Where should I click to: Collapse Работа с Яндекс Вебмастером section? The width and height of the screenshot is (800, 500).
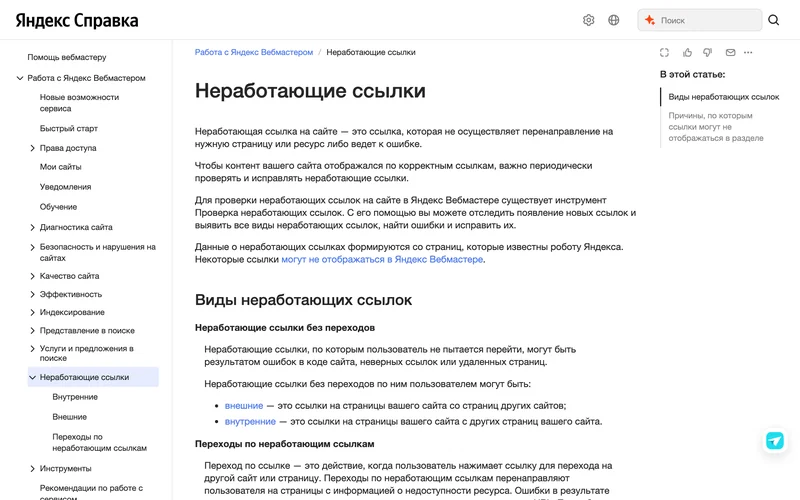20,78
